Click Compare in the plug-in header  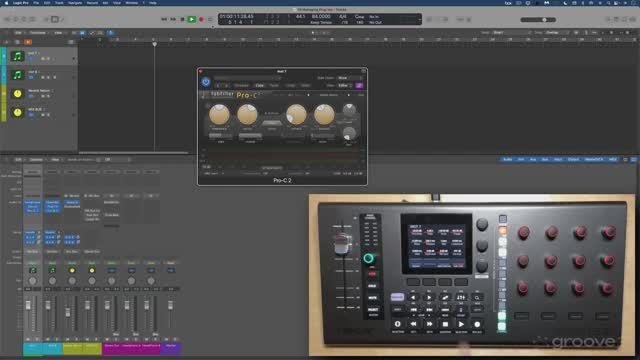pos(241,85)
